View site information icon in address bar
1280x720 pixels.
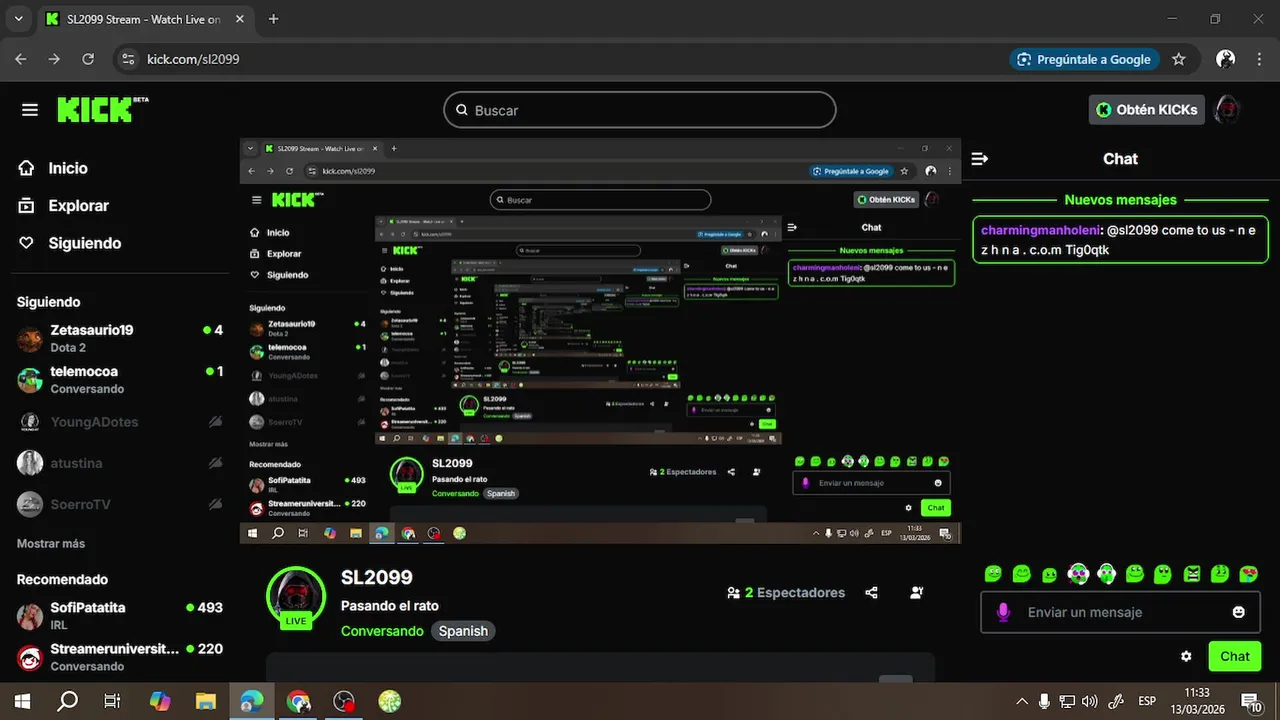click(x=127, y=59)
